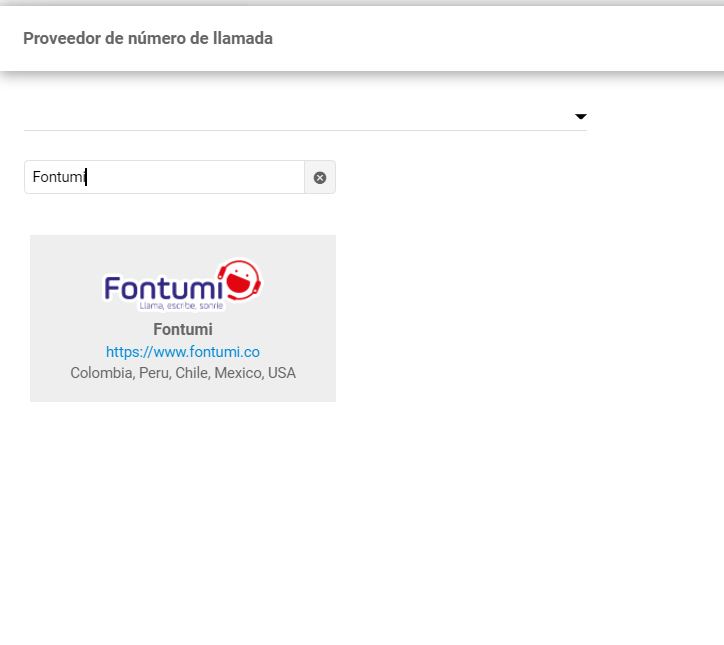Clear the Fontumi search text

320,178
